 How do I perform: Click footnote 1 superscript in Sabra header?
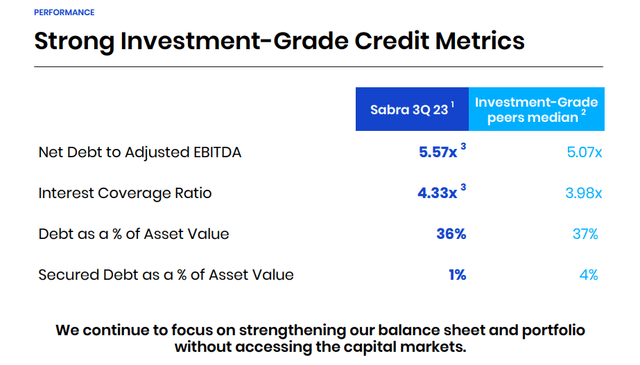coord(452,105)
